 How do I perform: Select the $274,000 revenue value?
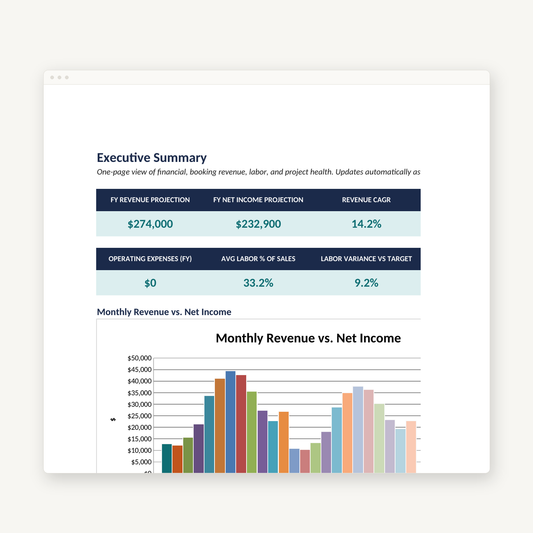pyautogui.click(x=150, y=224)
